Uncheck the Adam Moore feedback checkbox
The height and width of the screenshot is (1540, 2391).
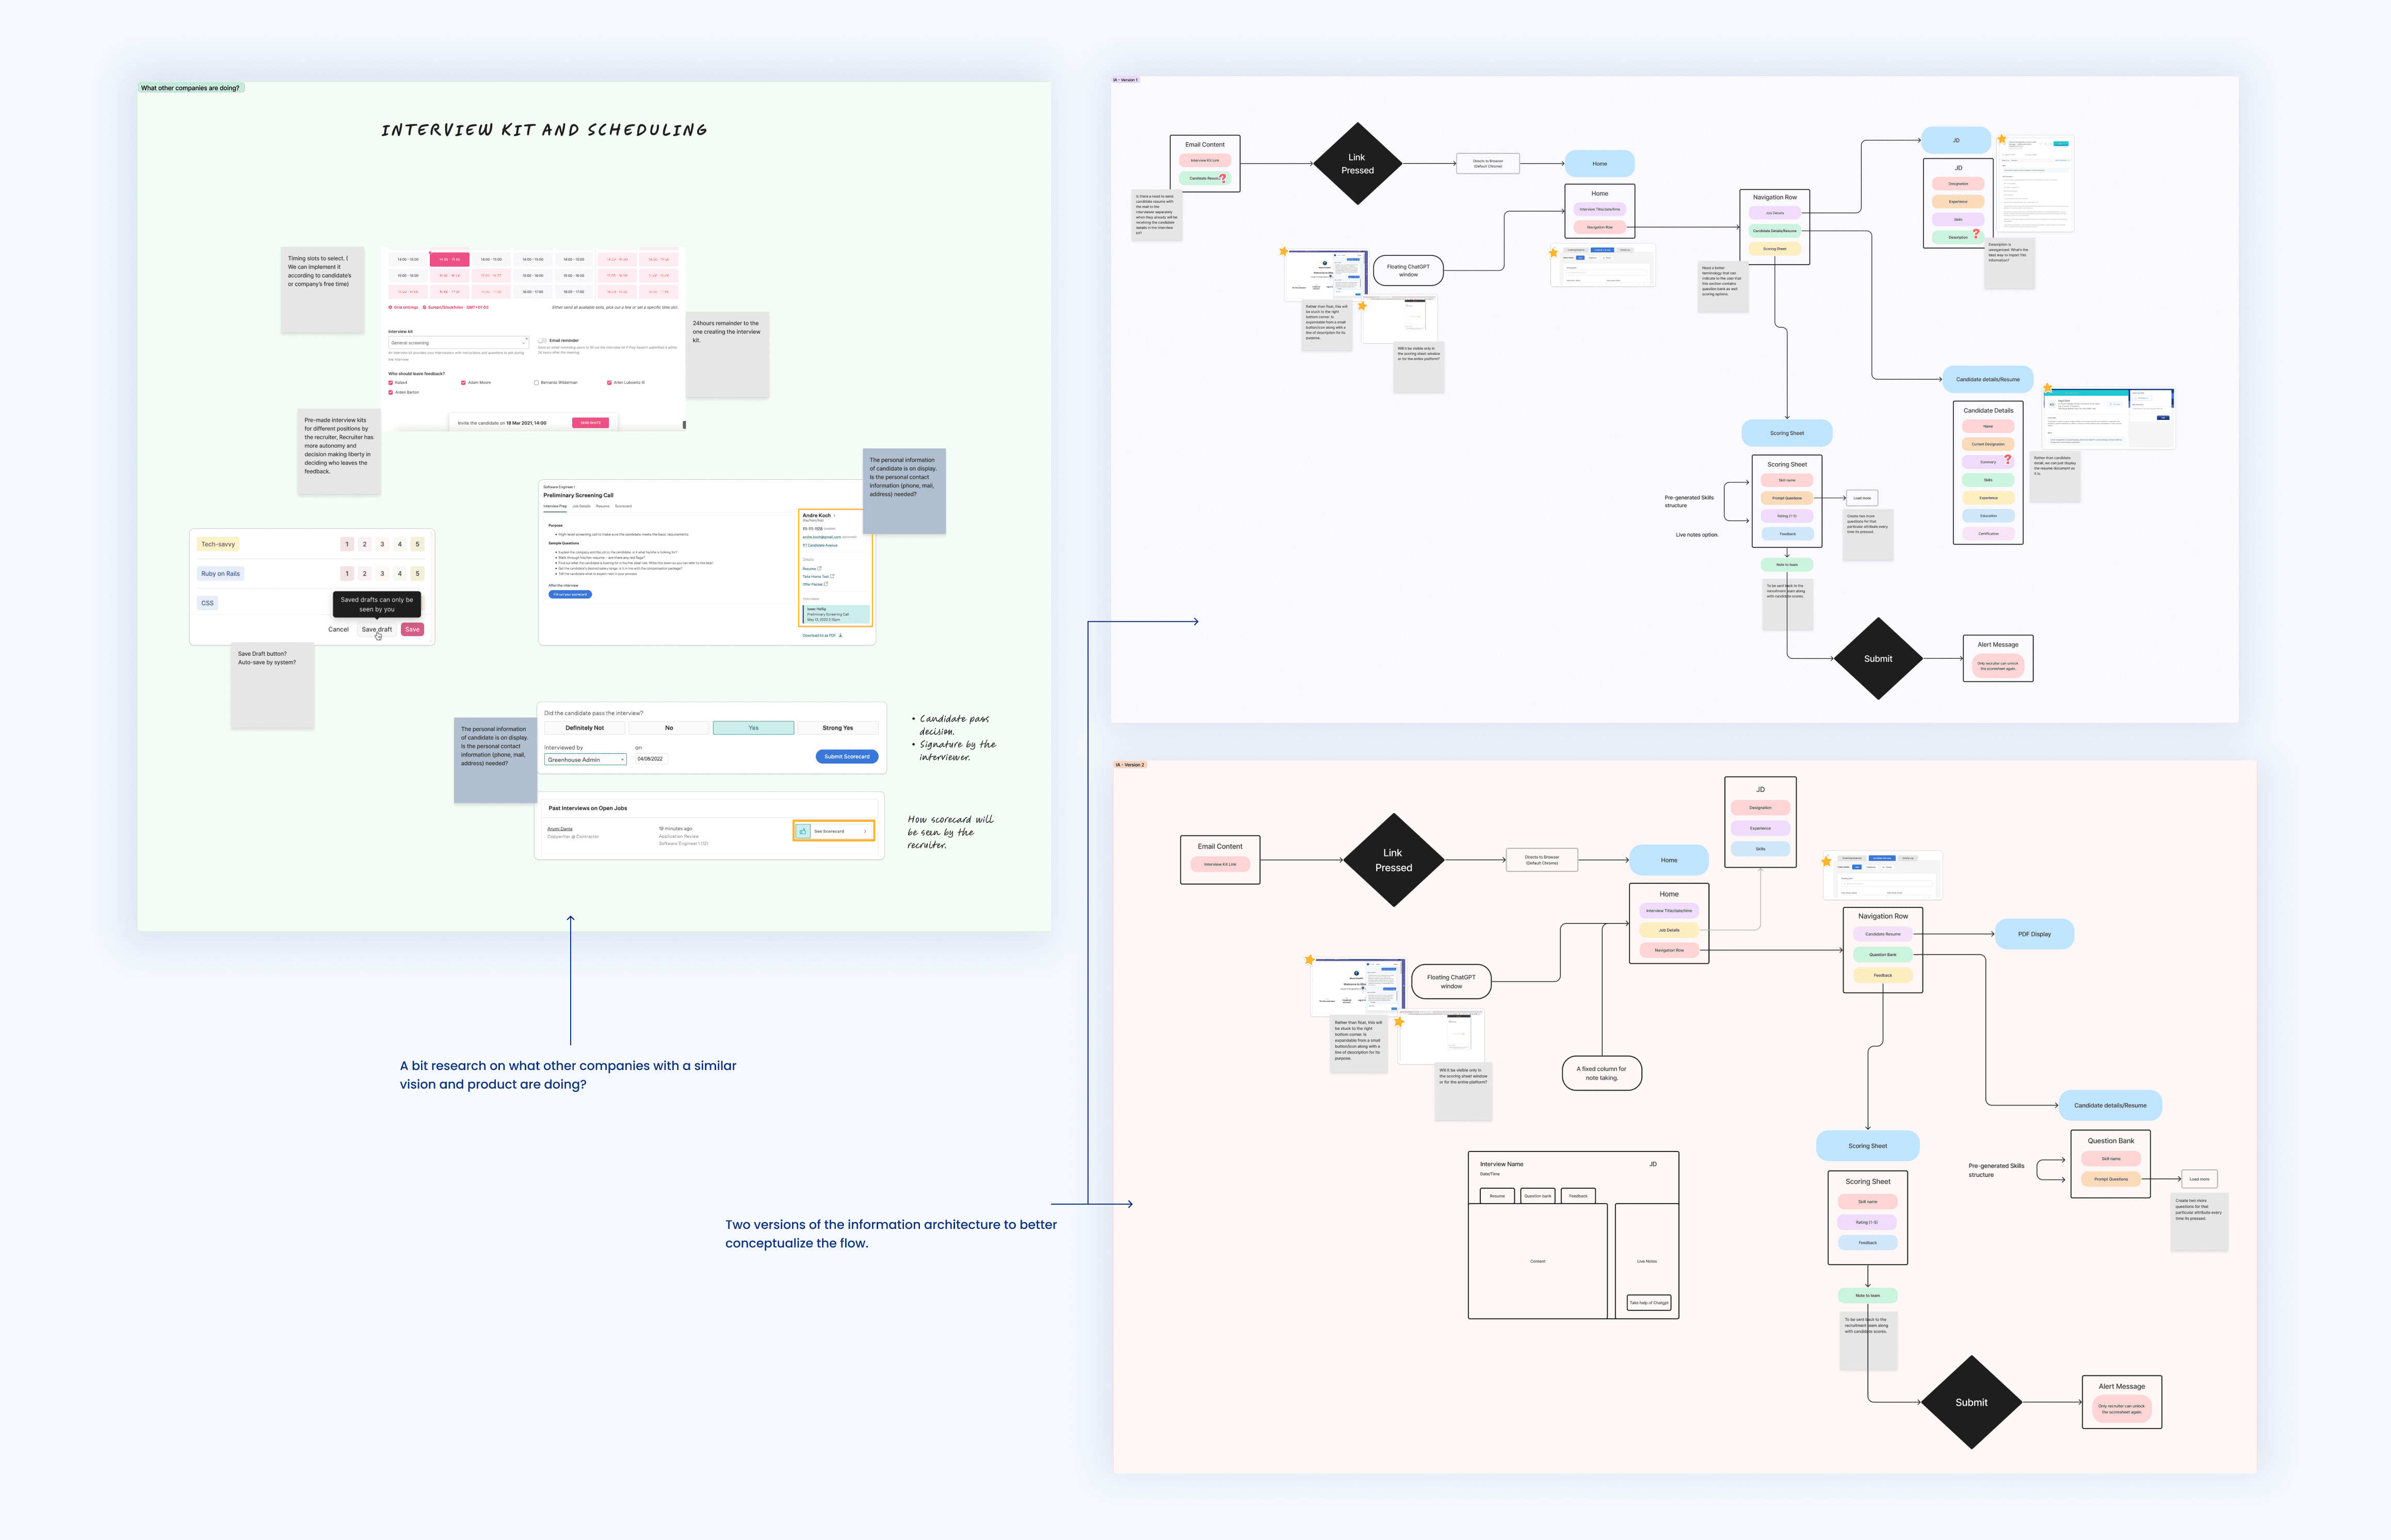463,382
